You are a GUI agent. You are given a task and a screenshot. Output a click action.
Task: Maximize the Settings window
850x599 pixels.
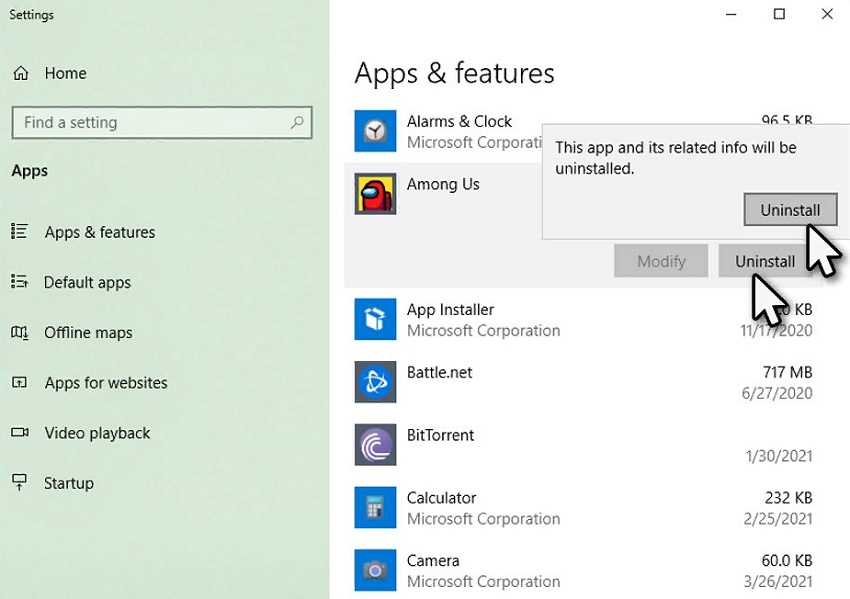coord(779,14)
